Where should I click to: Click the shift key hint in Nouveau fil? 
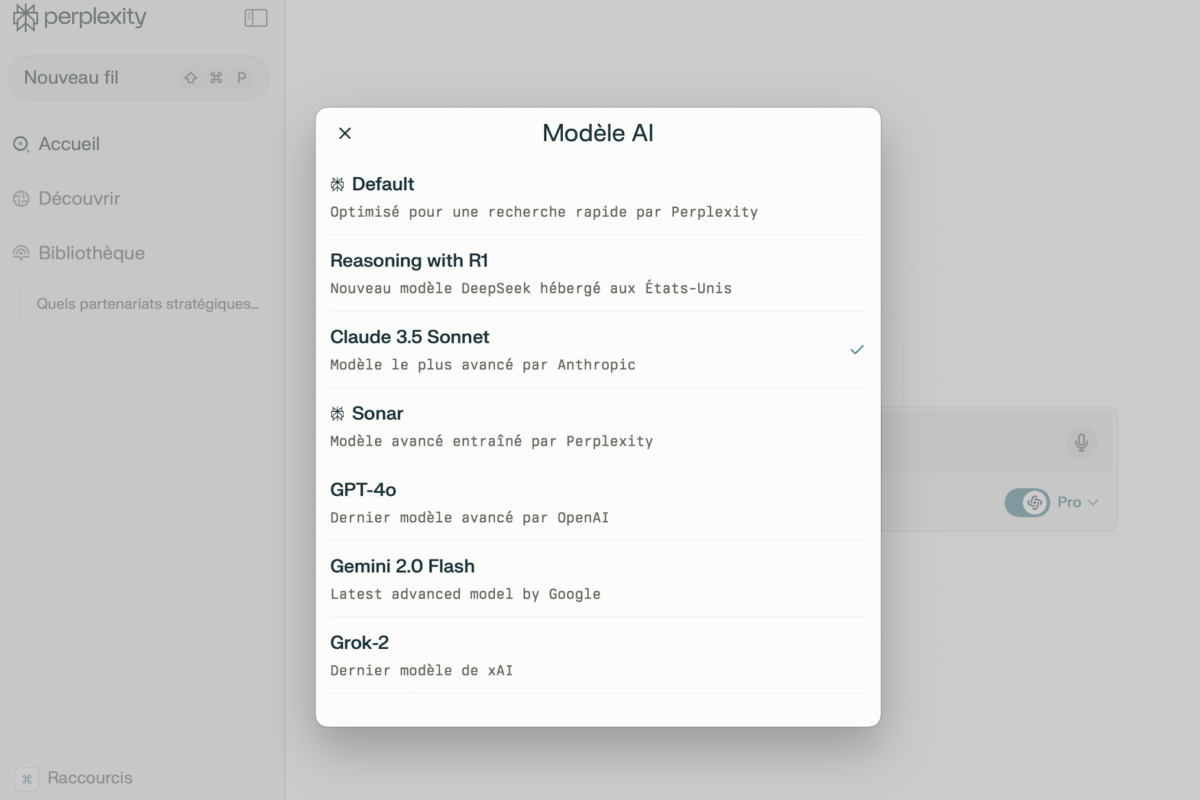[x=191, y=78]
